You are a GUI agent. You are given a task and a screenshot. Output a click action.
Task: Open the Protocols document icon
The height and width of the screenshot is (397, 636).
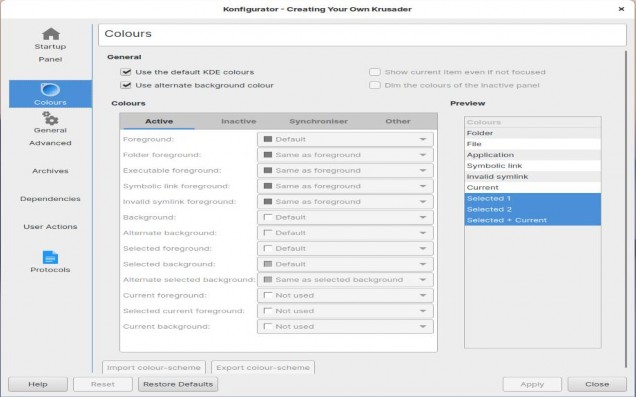(x=50, y=257)
